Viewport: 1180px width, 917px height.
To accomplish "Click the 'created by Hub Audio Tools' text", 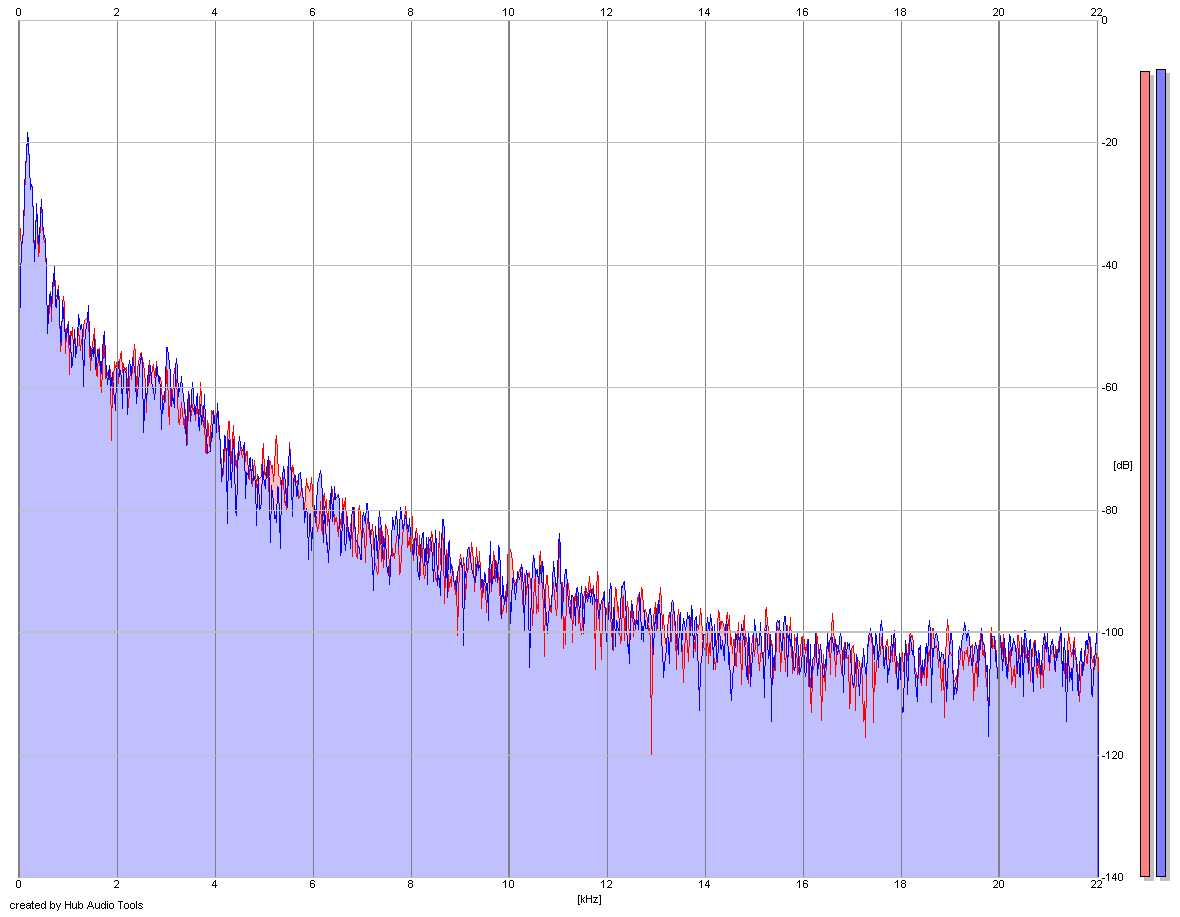I will (76, 906).
